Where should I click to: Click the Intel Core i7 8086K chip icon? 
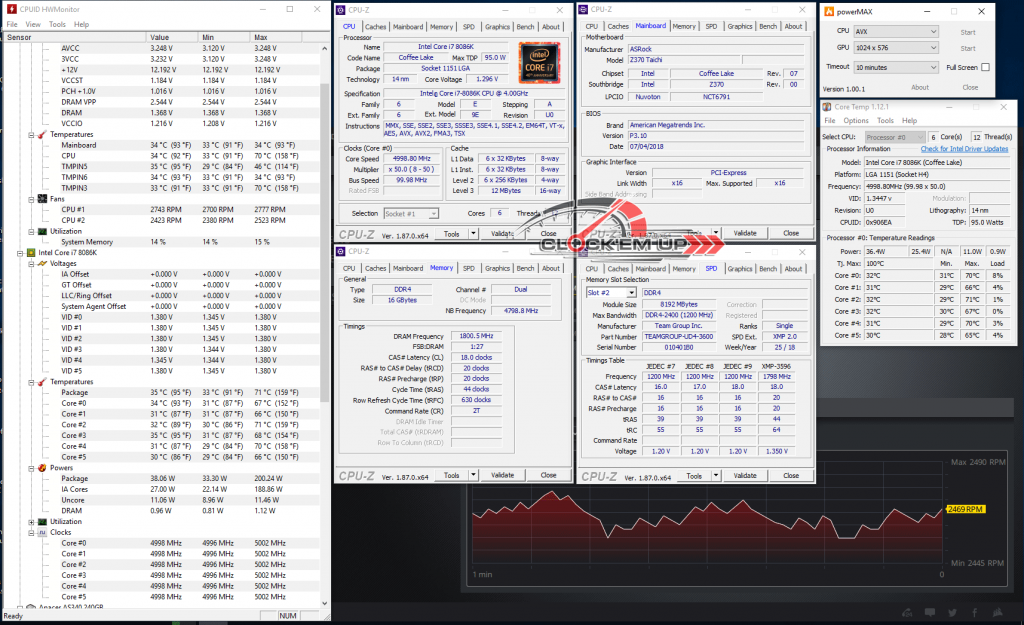[31, 253]
